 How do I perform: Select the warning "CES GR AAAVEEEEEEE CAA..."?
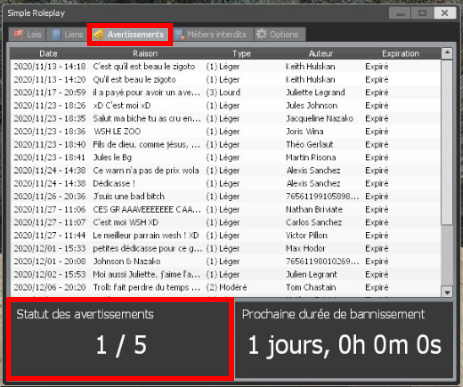225,209
